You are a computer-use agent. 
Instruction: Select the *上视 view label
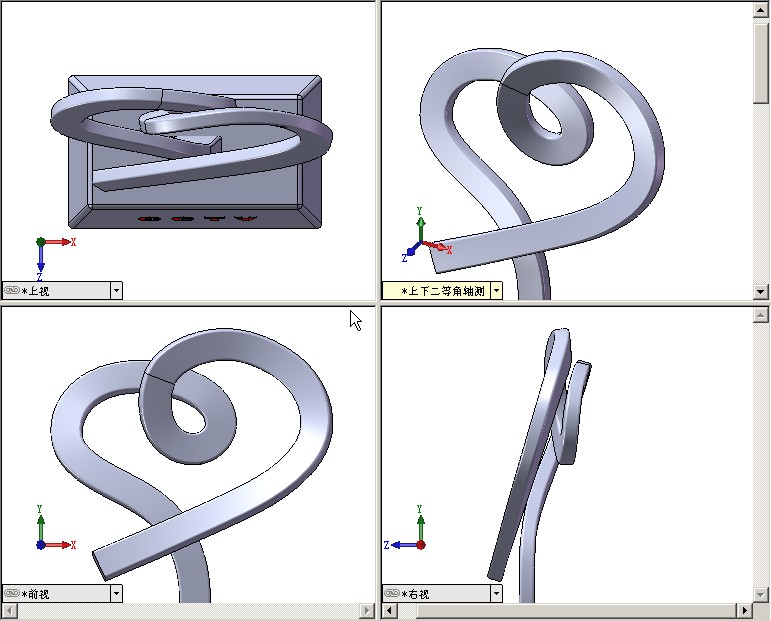[36, 291]
